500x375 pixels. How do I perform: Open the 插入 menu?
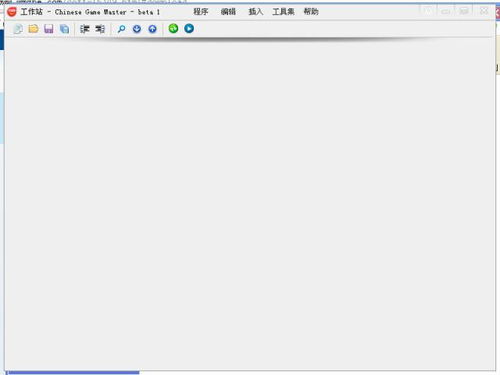pos(256,12)
